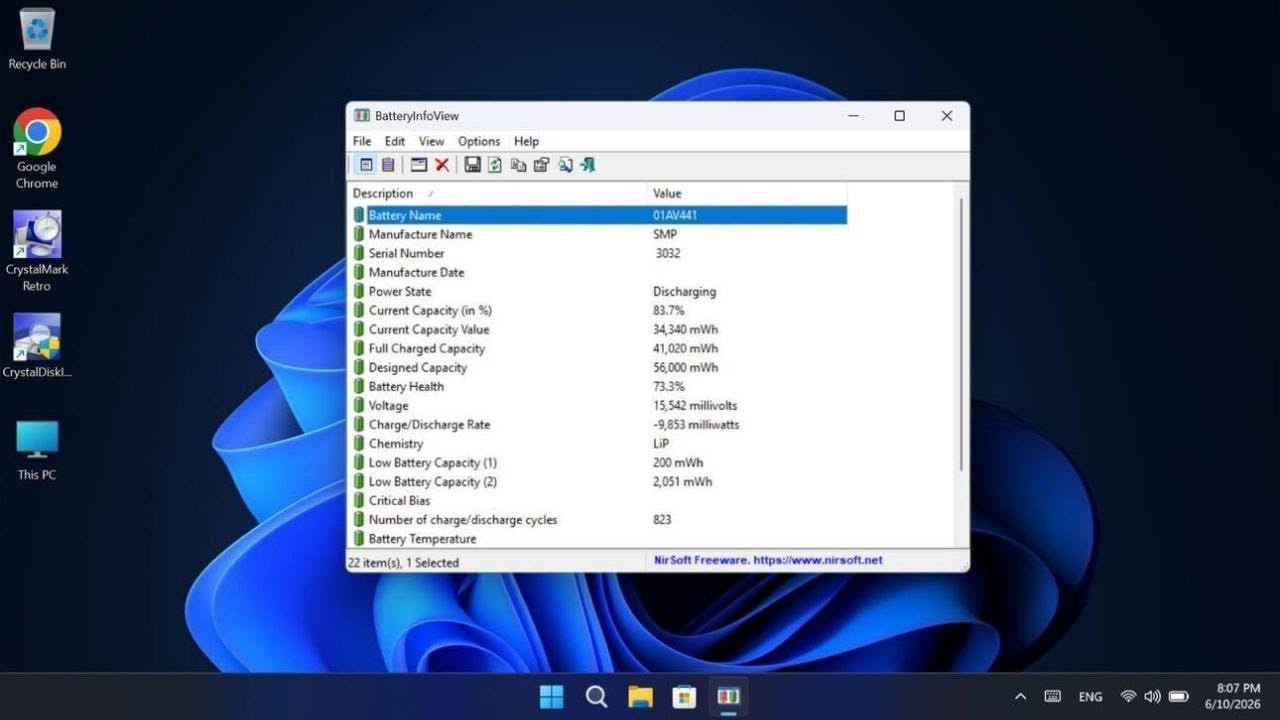
Task: Select the Designed Capacity row
Action: 600,367
